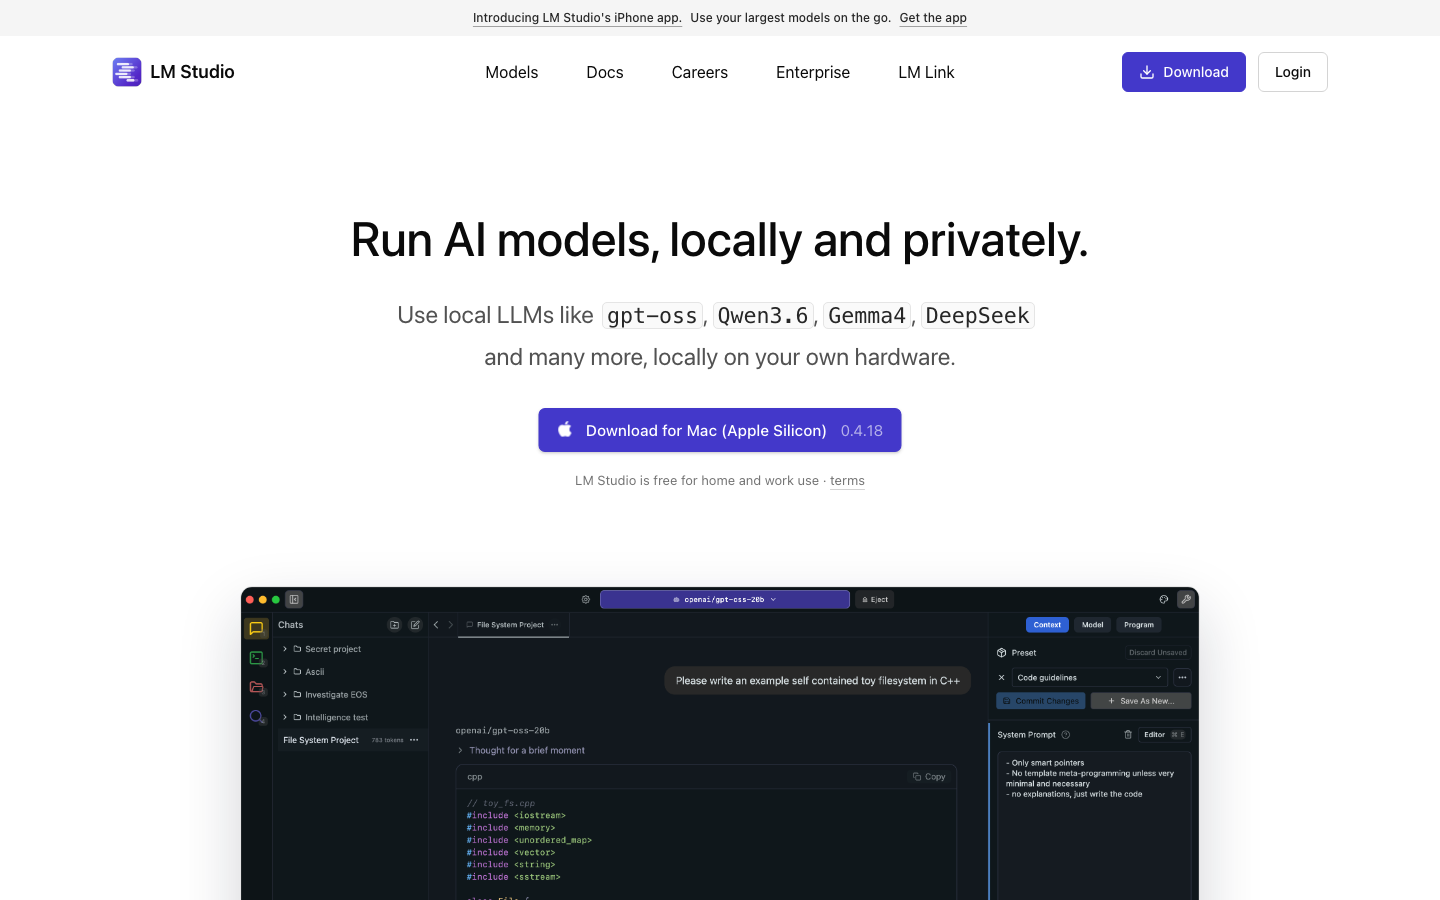The width and height of the screenshot is (1440, 900).
Task: Open the Careers page
Action: pyautogui.click(x=700, y=72)
